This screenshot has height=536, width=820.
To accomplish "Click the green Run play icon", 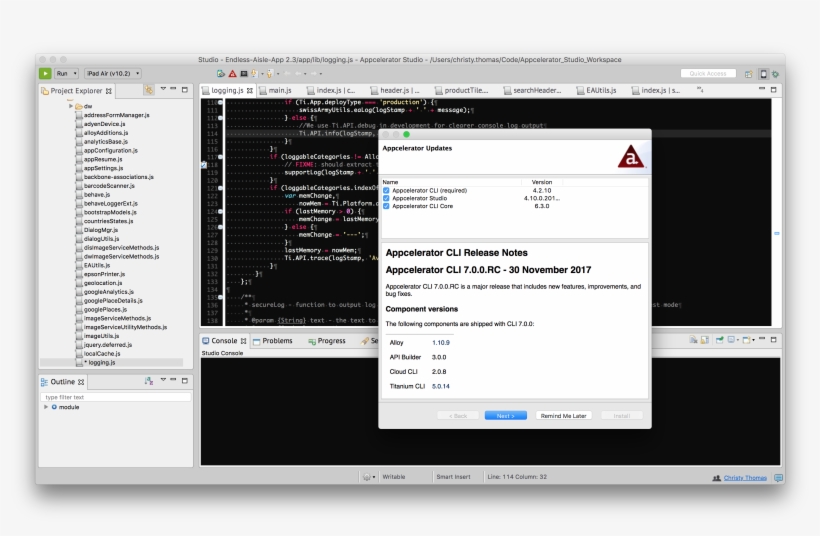I will click(x=45, y=73).
